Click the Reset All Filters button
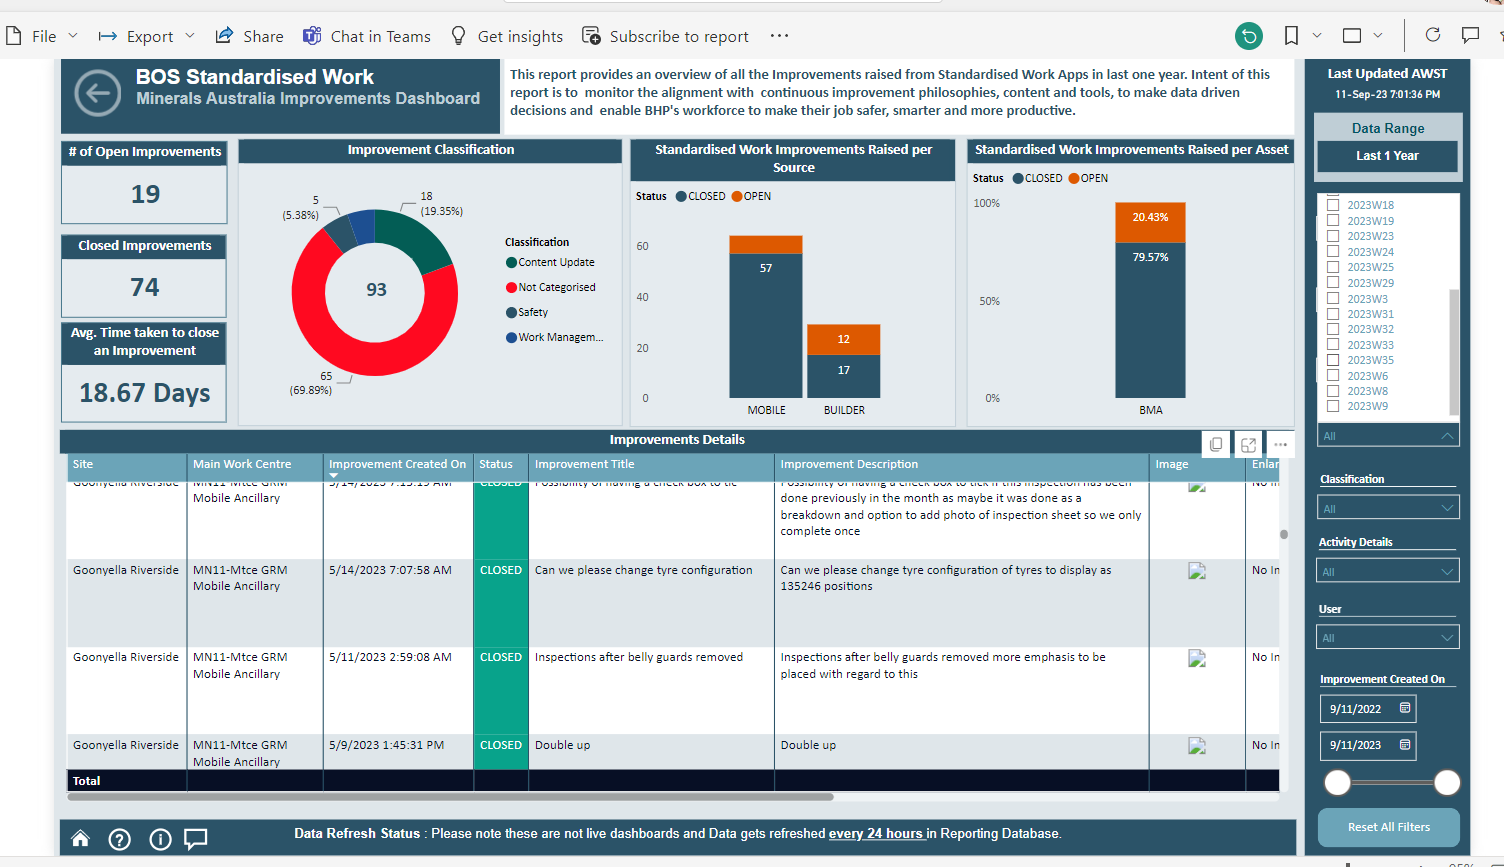The width and height of the screenshot is (1504, 867). (x=1389, y=827)
